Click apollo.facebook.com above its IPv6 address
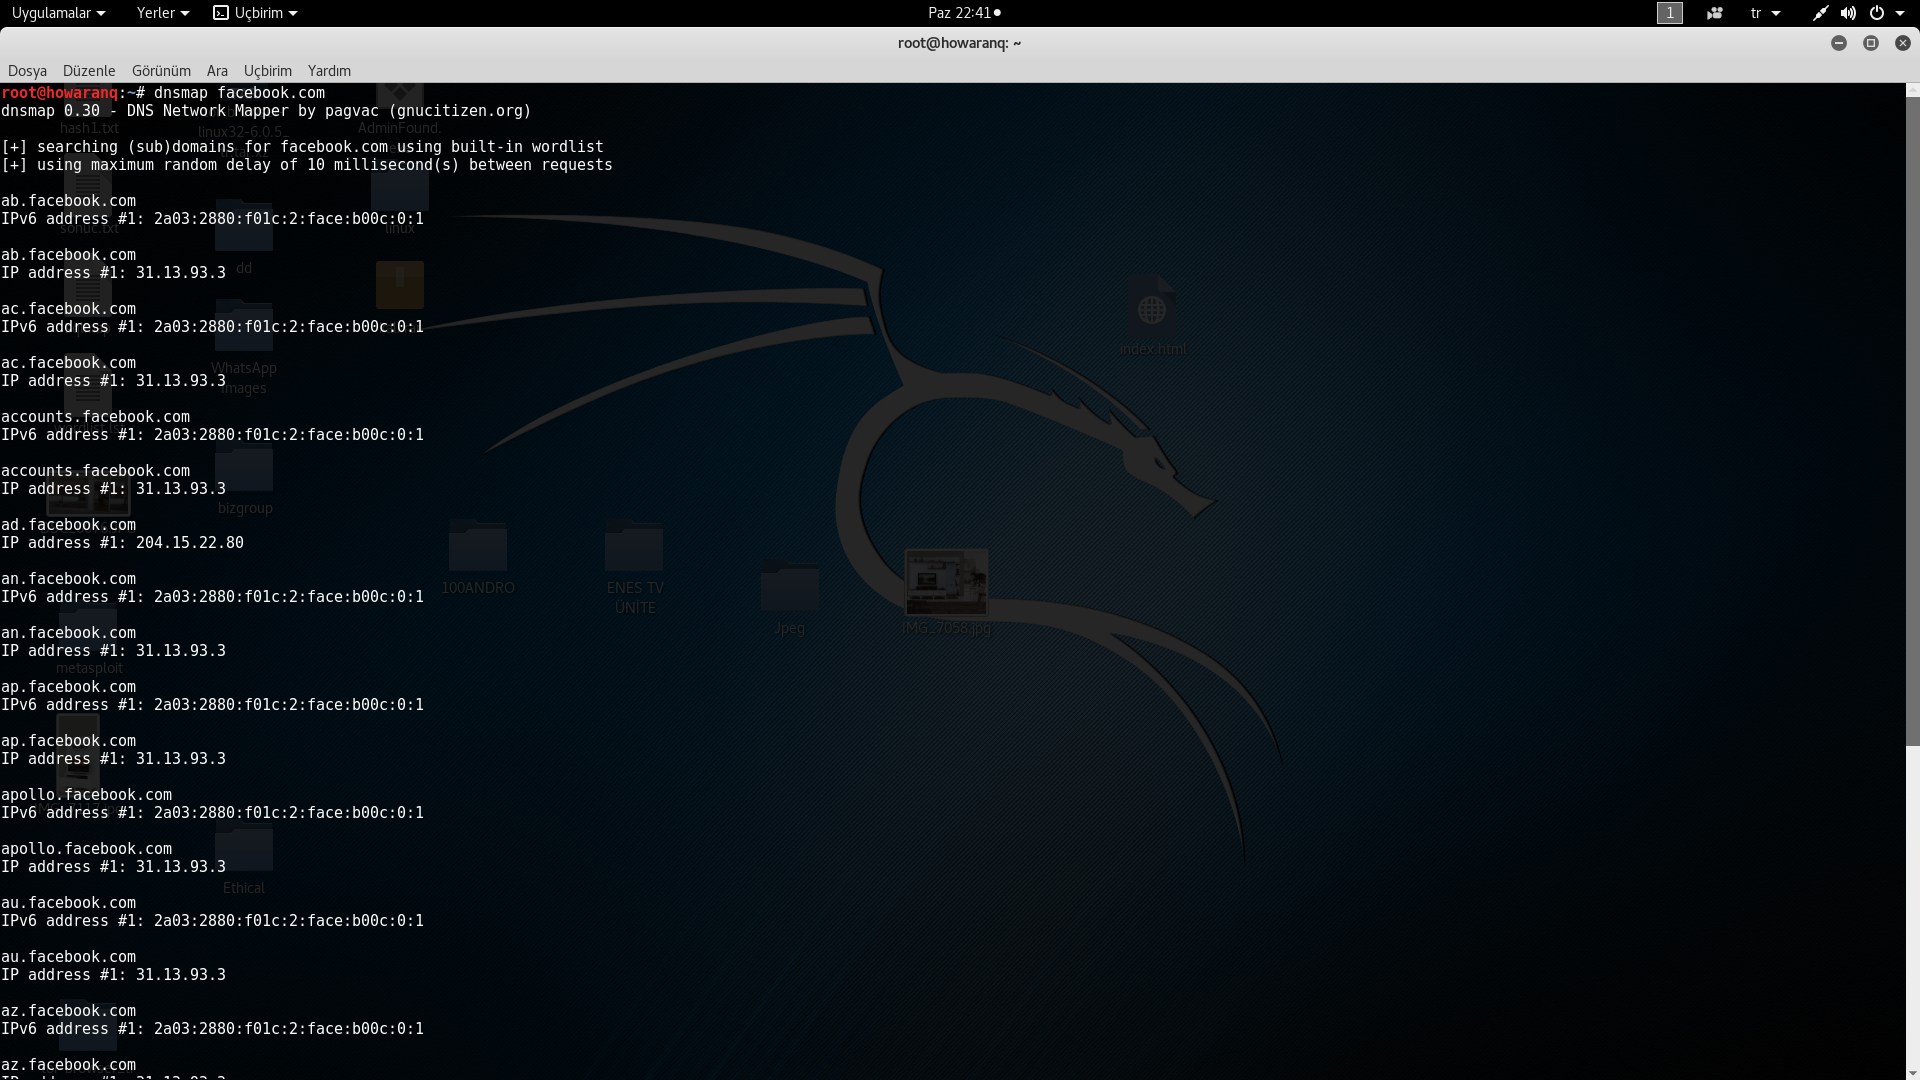The width and height of the screenshot is (1920, 1080). point(86,795)
